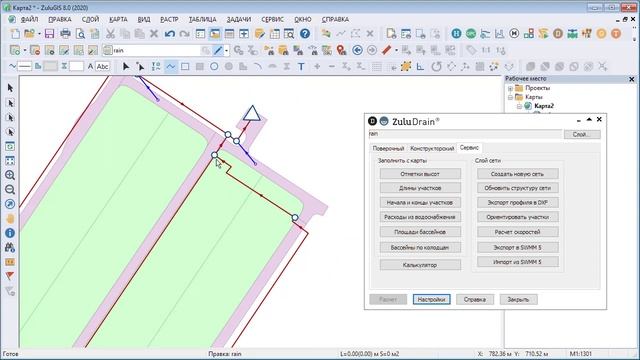Click the Слой... button in ZuluDrain
This screenshot has width=640, height=360.
(x=582, y=134)
